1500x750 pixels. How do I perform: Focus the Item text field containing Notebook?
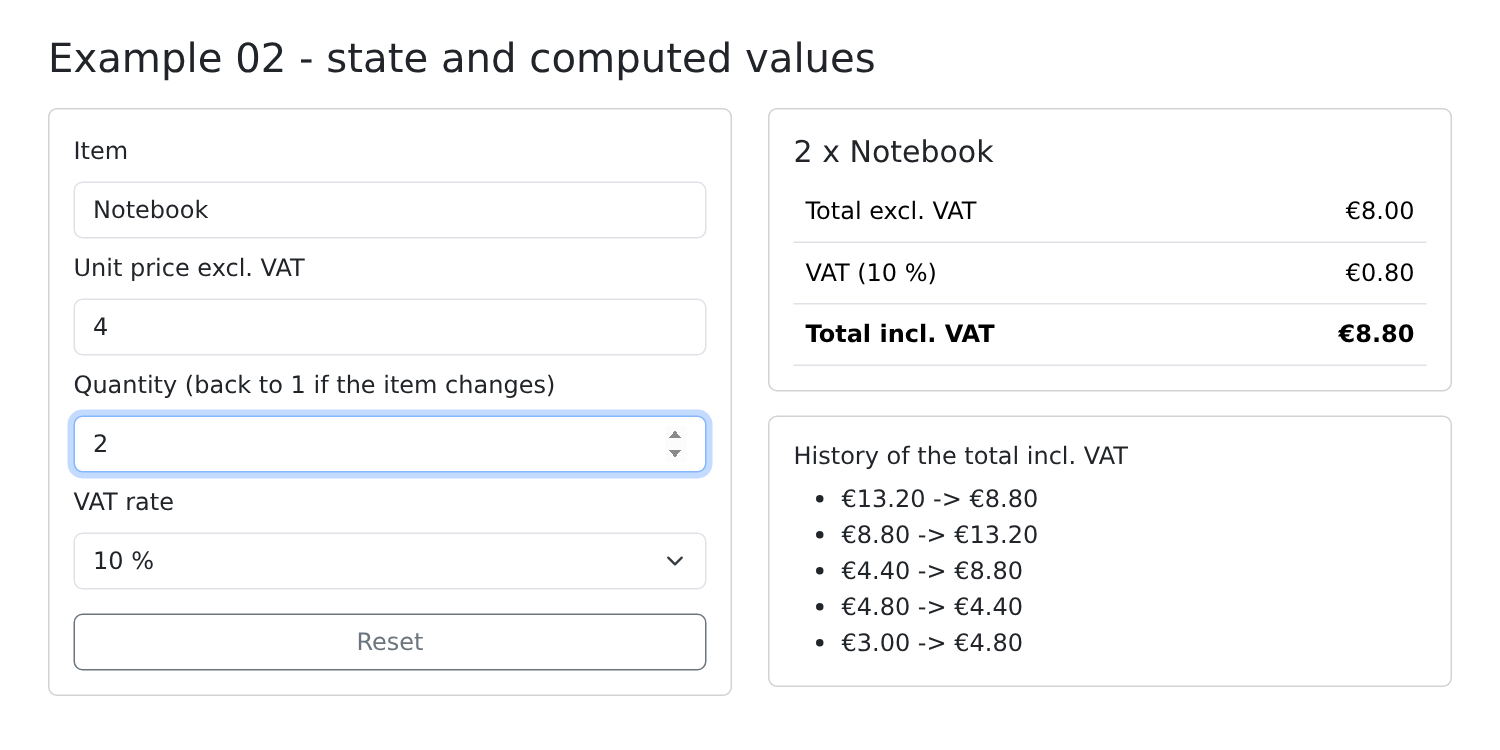pos(390,210)
